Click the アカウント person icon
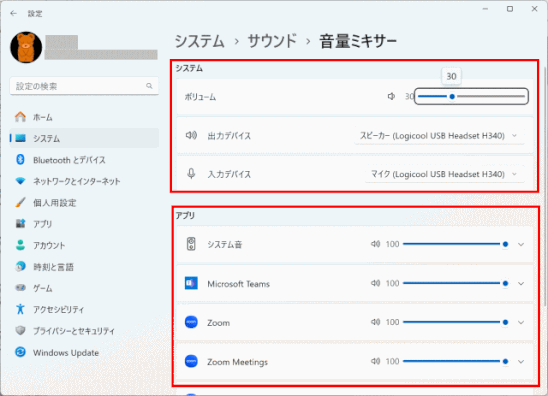548x396 pixels. 20,245
